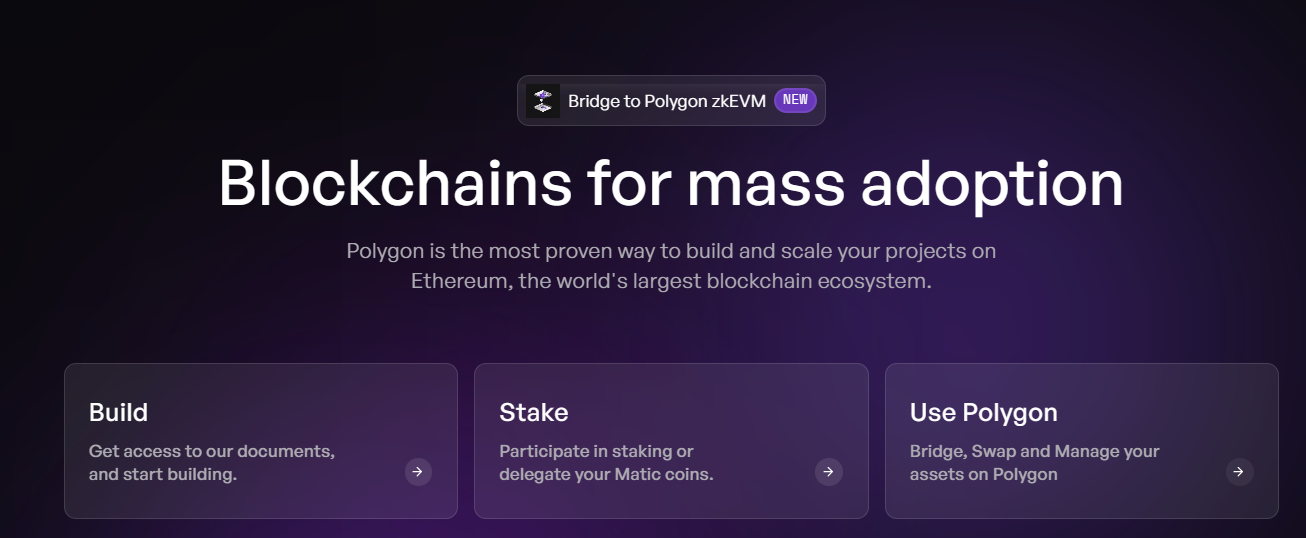Click "and start building." text in Build card
This screenshot has width=1306, height=538.
[162, 474]
